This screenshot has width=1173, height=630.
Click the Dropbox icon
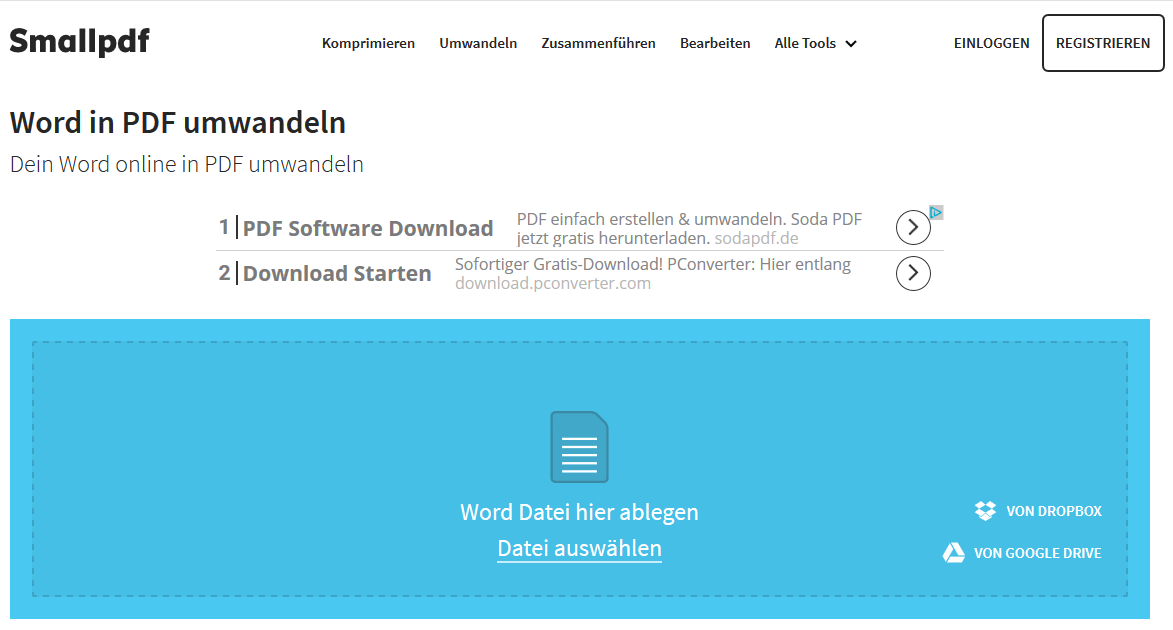(985, 511)
